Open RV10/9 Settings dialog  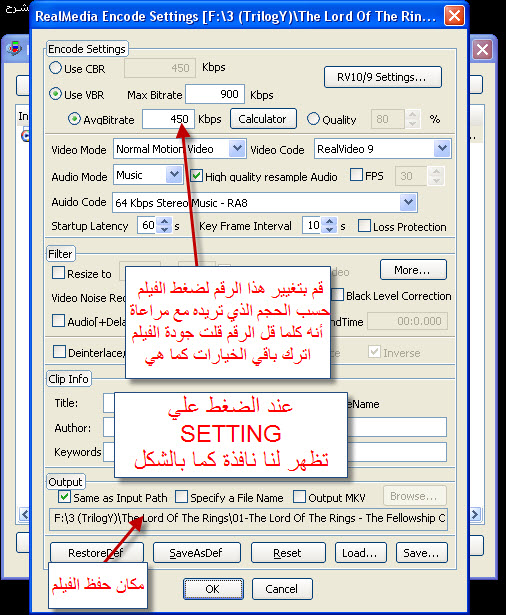point(383,77)
